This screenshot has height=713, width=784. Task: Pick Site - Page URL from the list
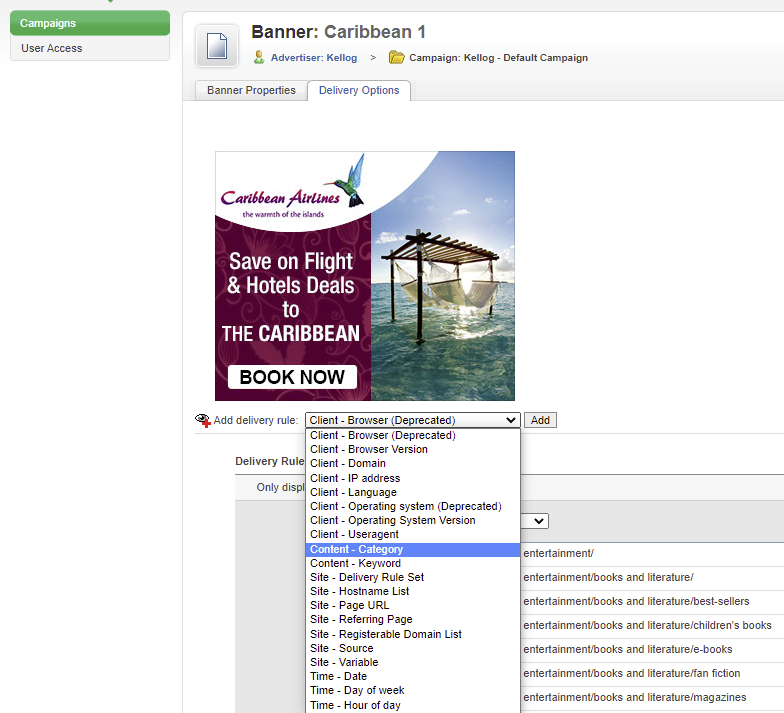click(x=350, y=605)
